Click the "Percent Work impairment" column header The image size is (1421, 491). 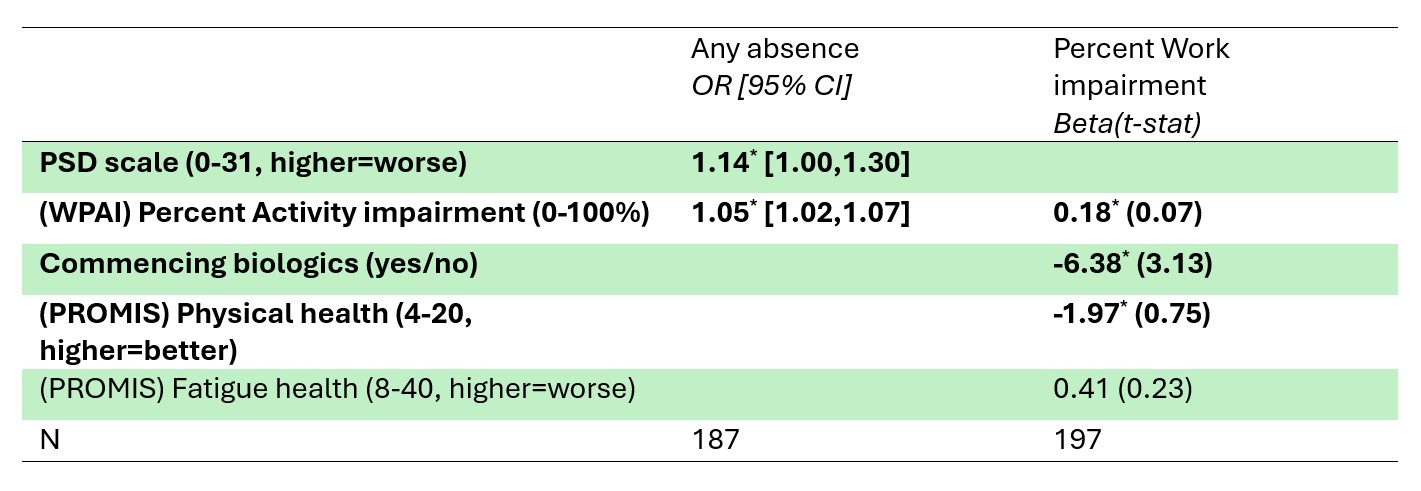1141,66
